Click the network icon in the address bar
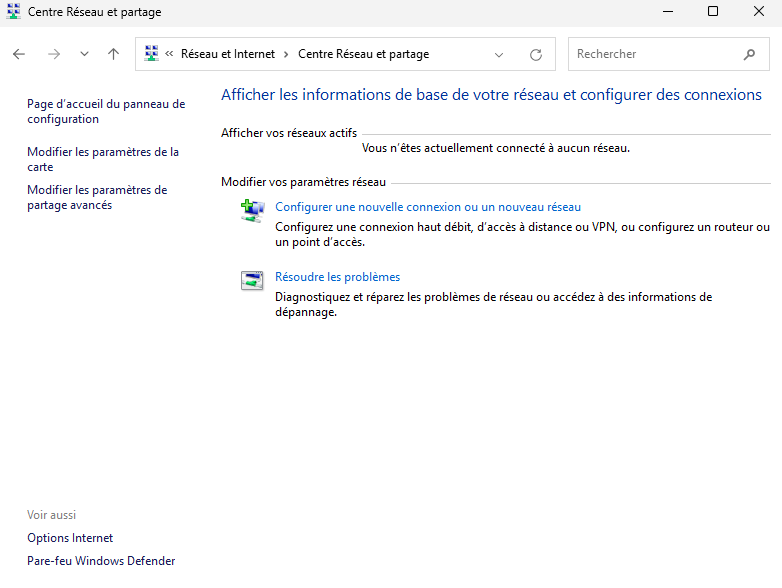Viewport: 782px width, 588px height. tap(152, 54)
